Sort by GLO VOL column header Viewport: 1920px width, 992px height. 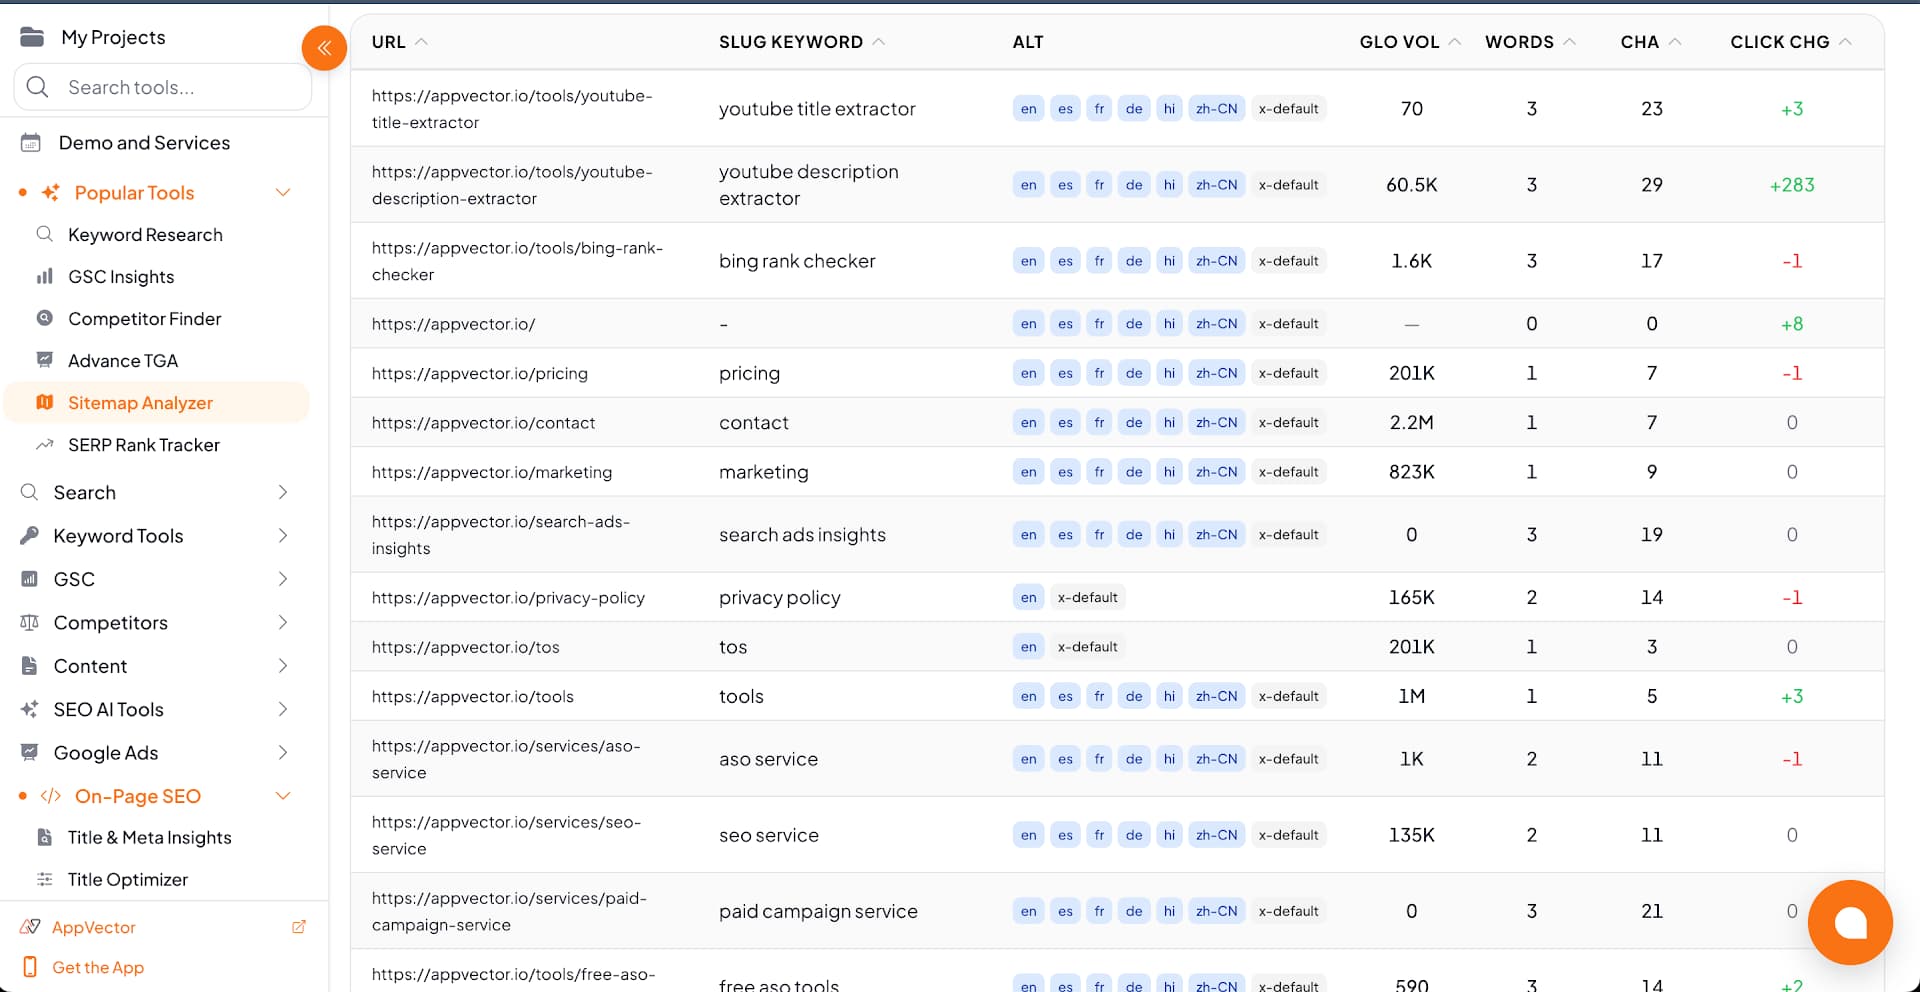[x=1410, y=42]
